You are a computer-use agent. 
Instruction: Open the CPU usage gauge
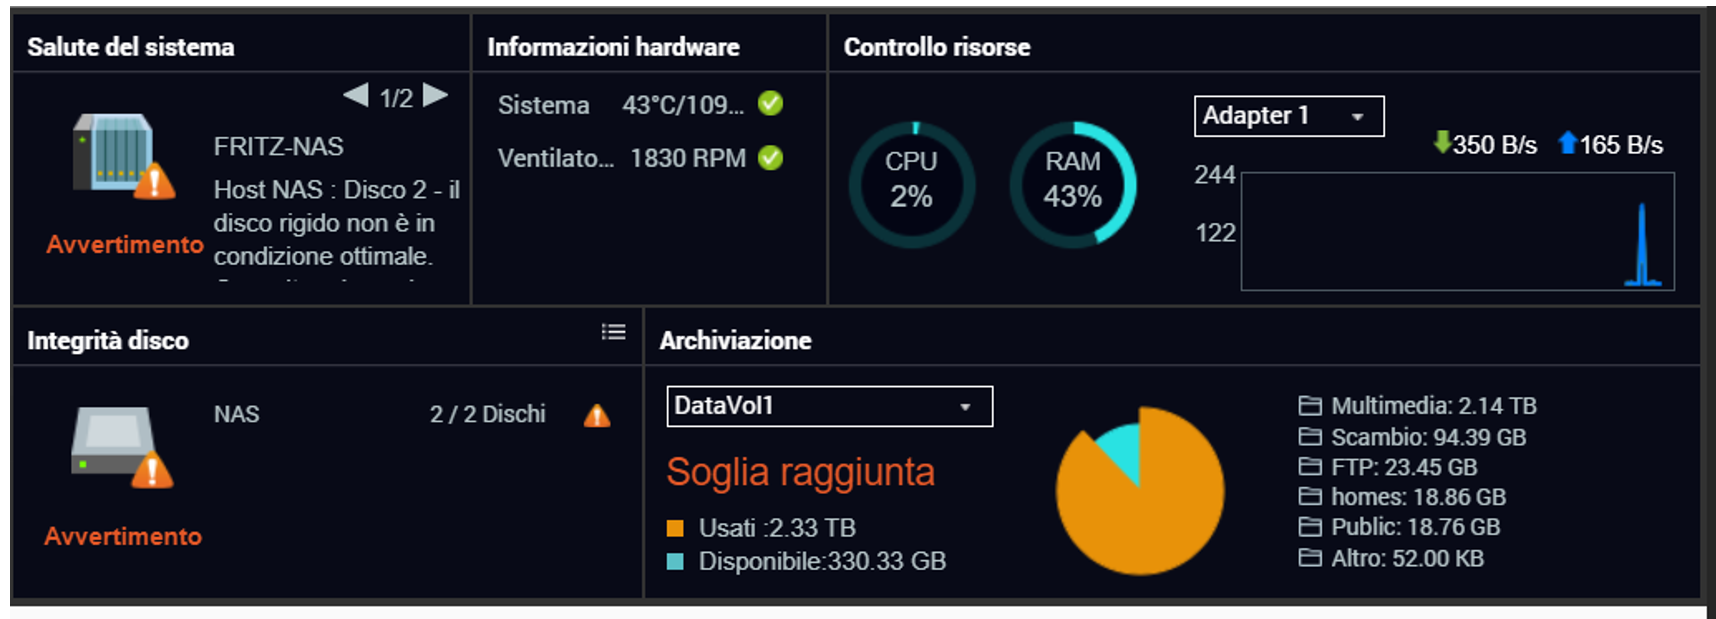[911, 185]
